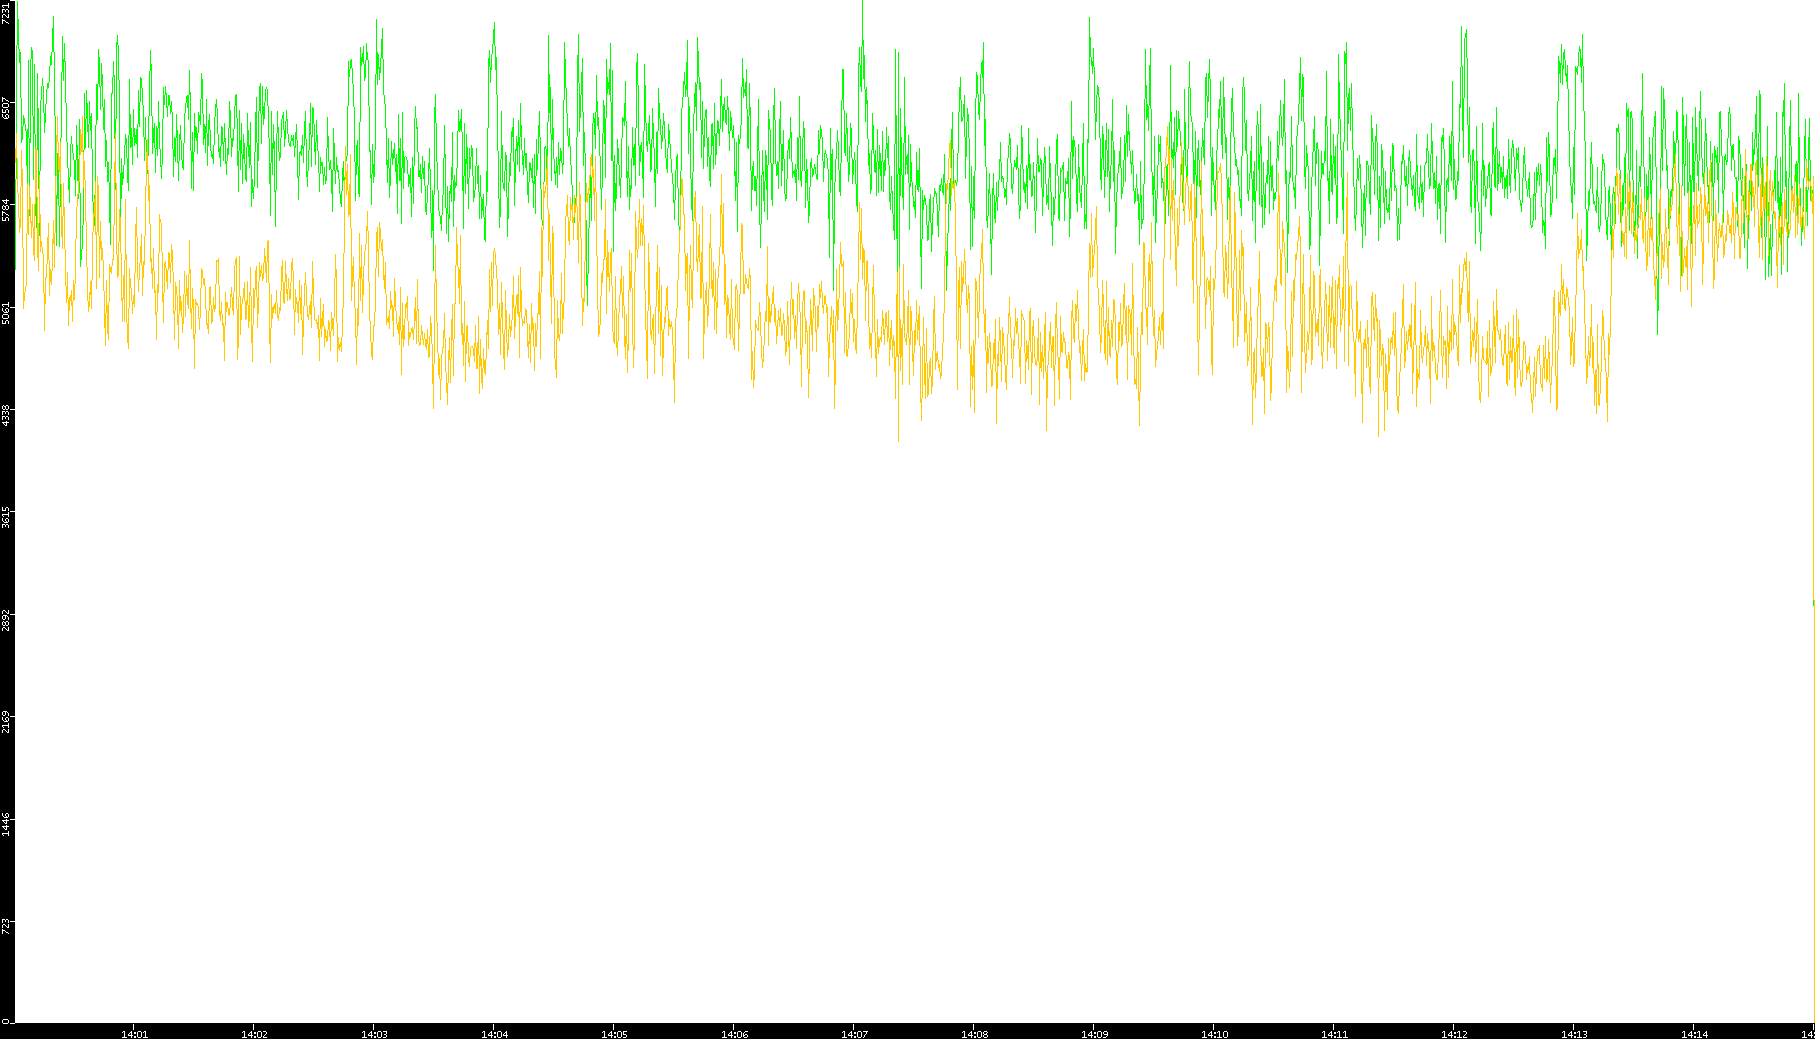This screenshot has height=1039, width=1815.
Task: Select the 14:14 time axis label
Action: coord(1694,1034)
